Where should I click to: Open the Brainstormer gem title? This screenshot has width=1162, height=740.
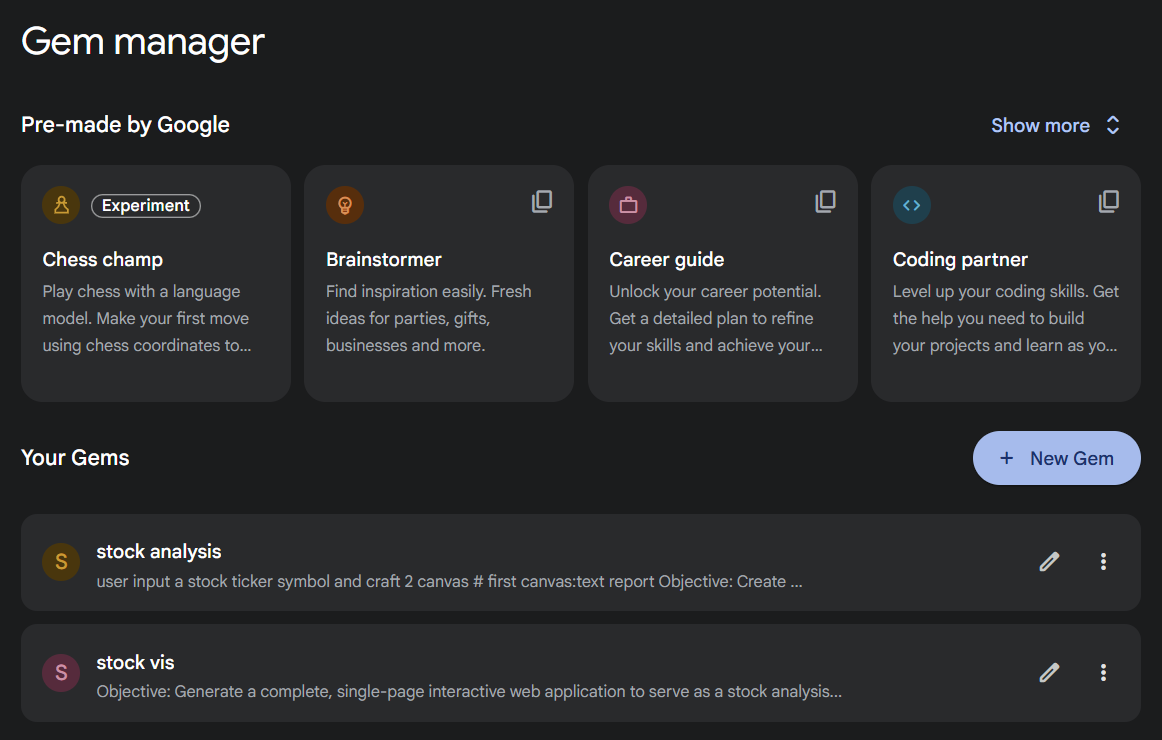click(x=384, y=260)
